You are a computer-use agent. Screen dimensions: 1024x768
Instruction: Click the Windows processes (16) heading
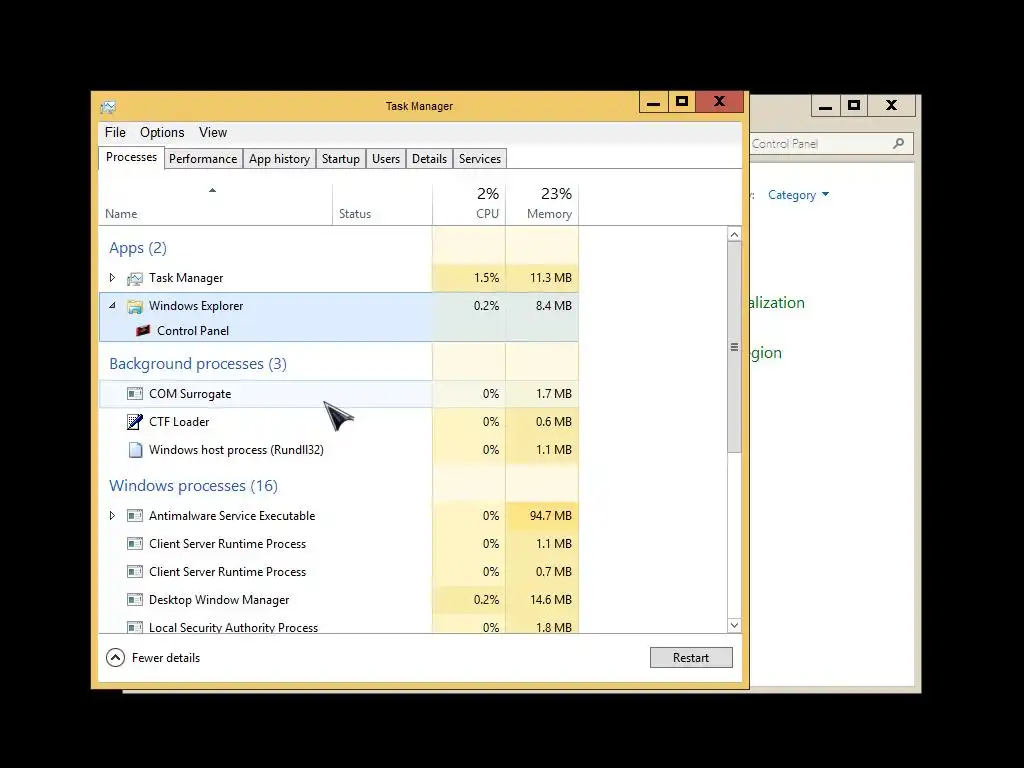pyautogui.click(x=193, y=486)
